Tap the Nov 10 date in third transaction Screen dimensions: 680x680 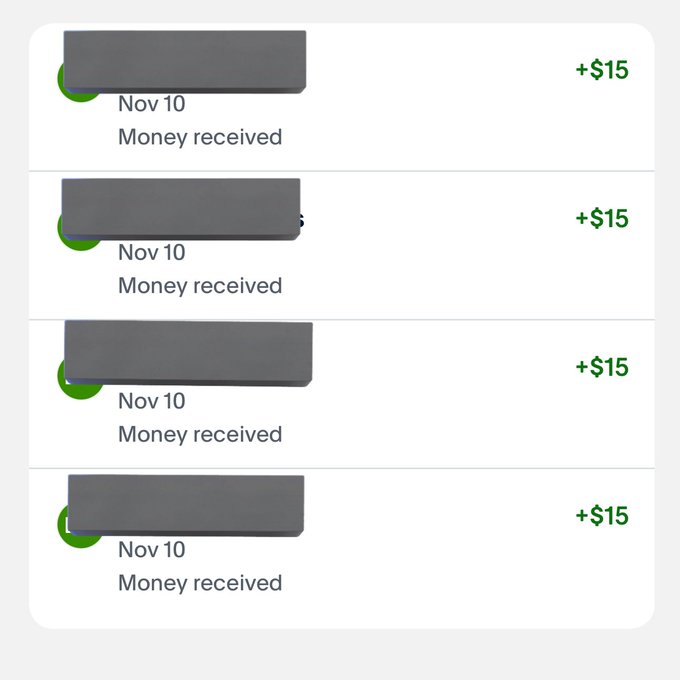[x=152, y=402]
